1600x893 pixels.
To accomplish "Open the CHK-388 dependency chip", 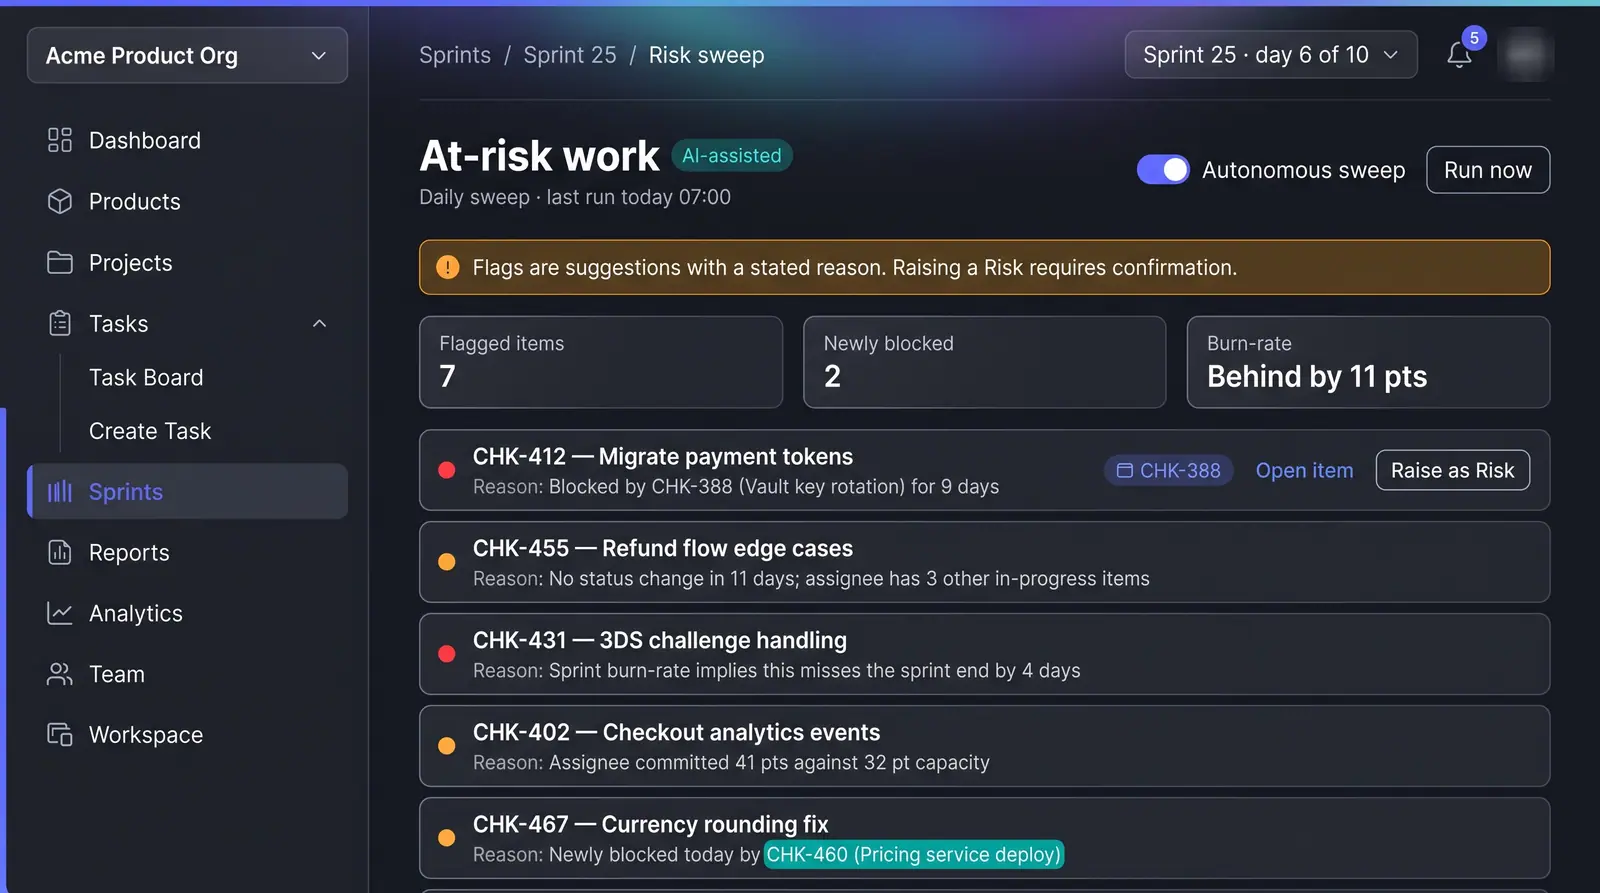I will click(x=1169, y=470).
